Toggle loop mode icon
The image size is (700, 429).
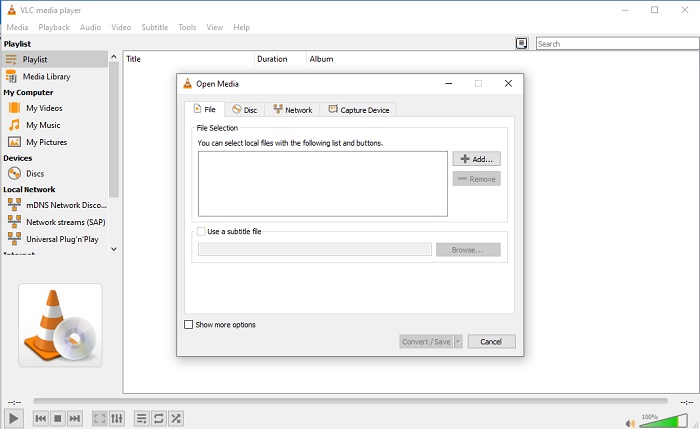pos(158,418)
